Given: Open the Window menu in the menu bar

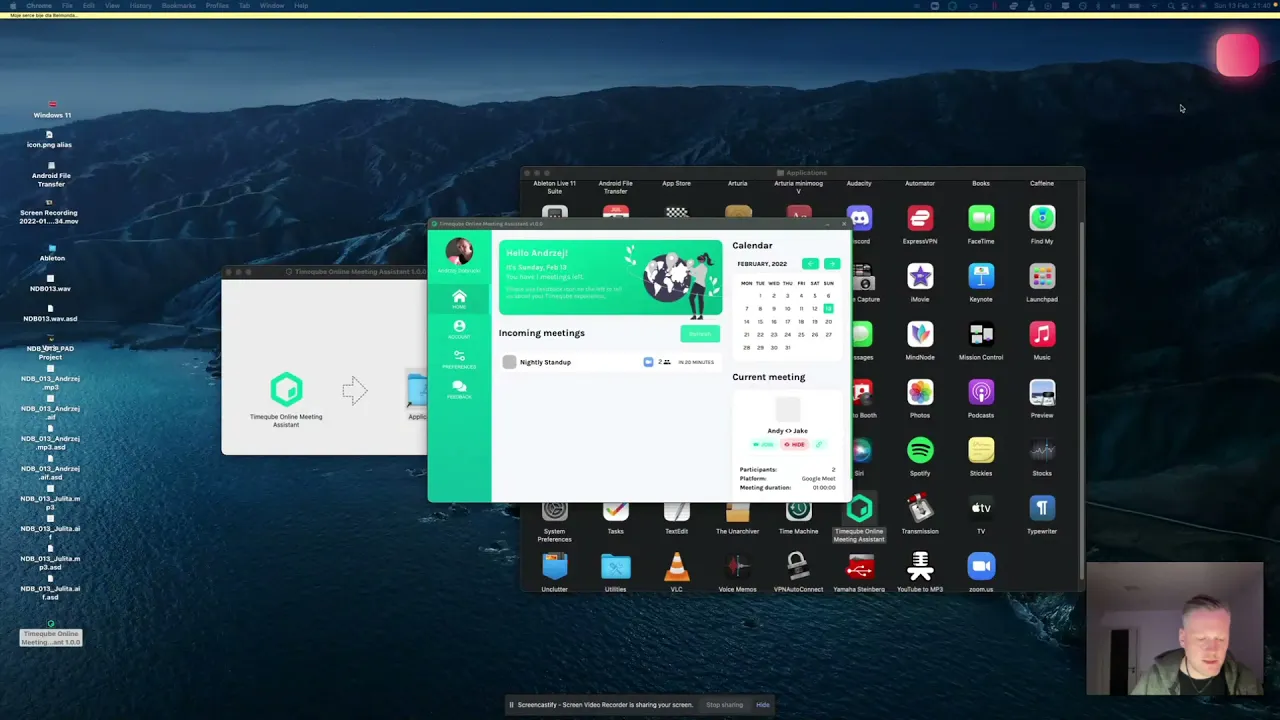Looking at the screenshot, I should tap(272, 5).
